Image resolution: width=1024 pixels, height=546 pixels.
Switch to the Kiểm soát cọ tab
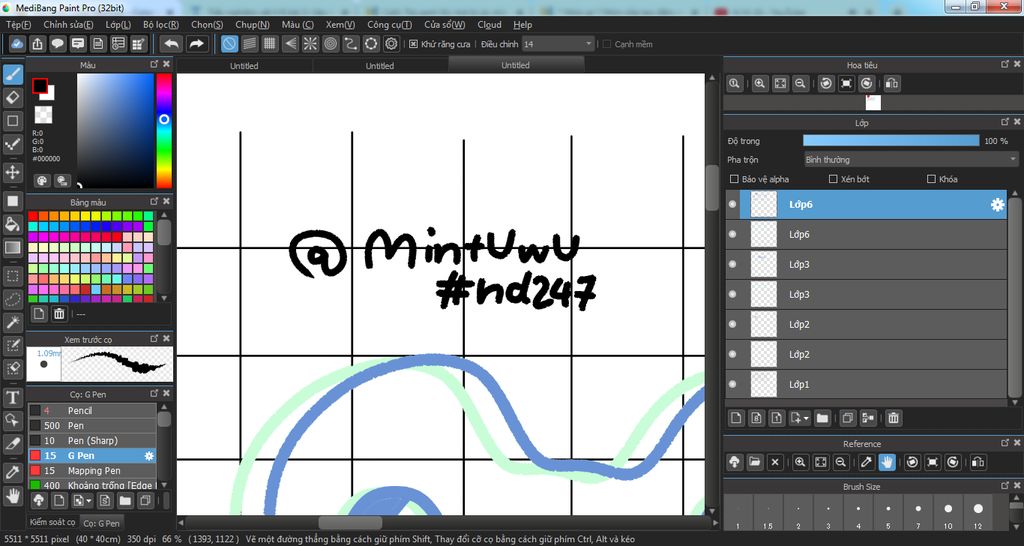pyautogui.click(x=52, y=522)
